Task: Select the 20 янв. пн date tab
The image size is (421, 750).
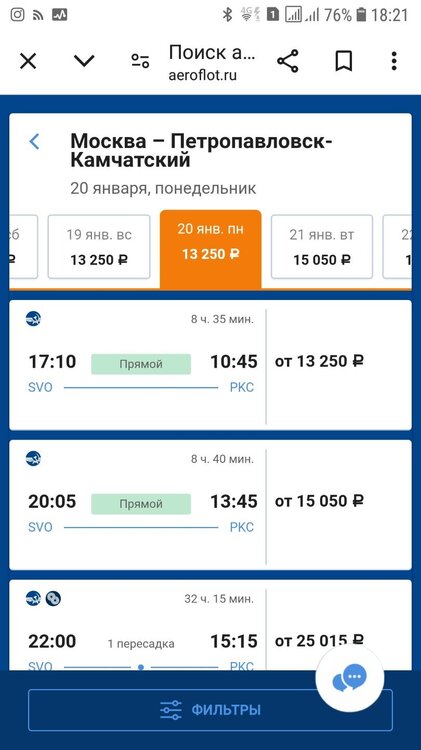Action: pos(210,249)
